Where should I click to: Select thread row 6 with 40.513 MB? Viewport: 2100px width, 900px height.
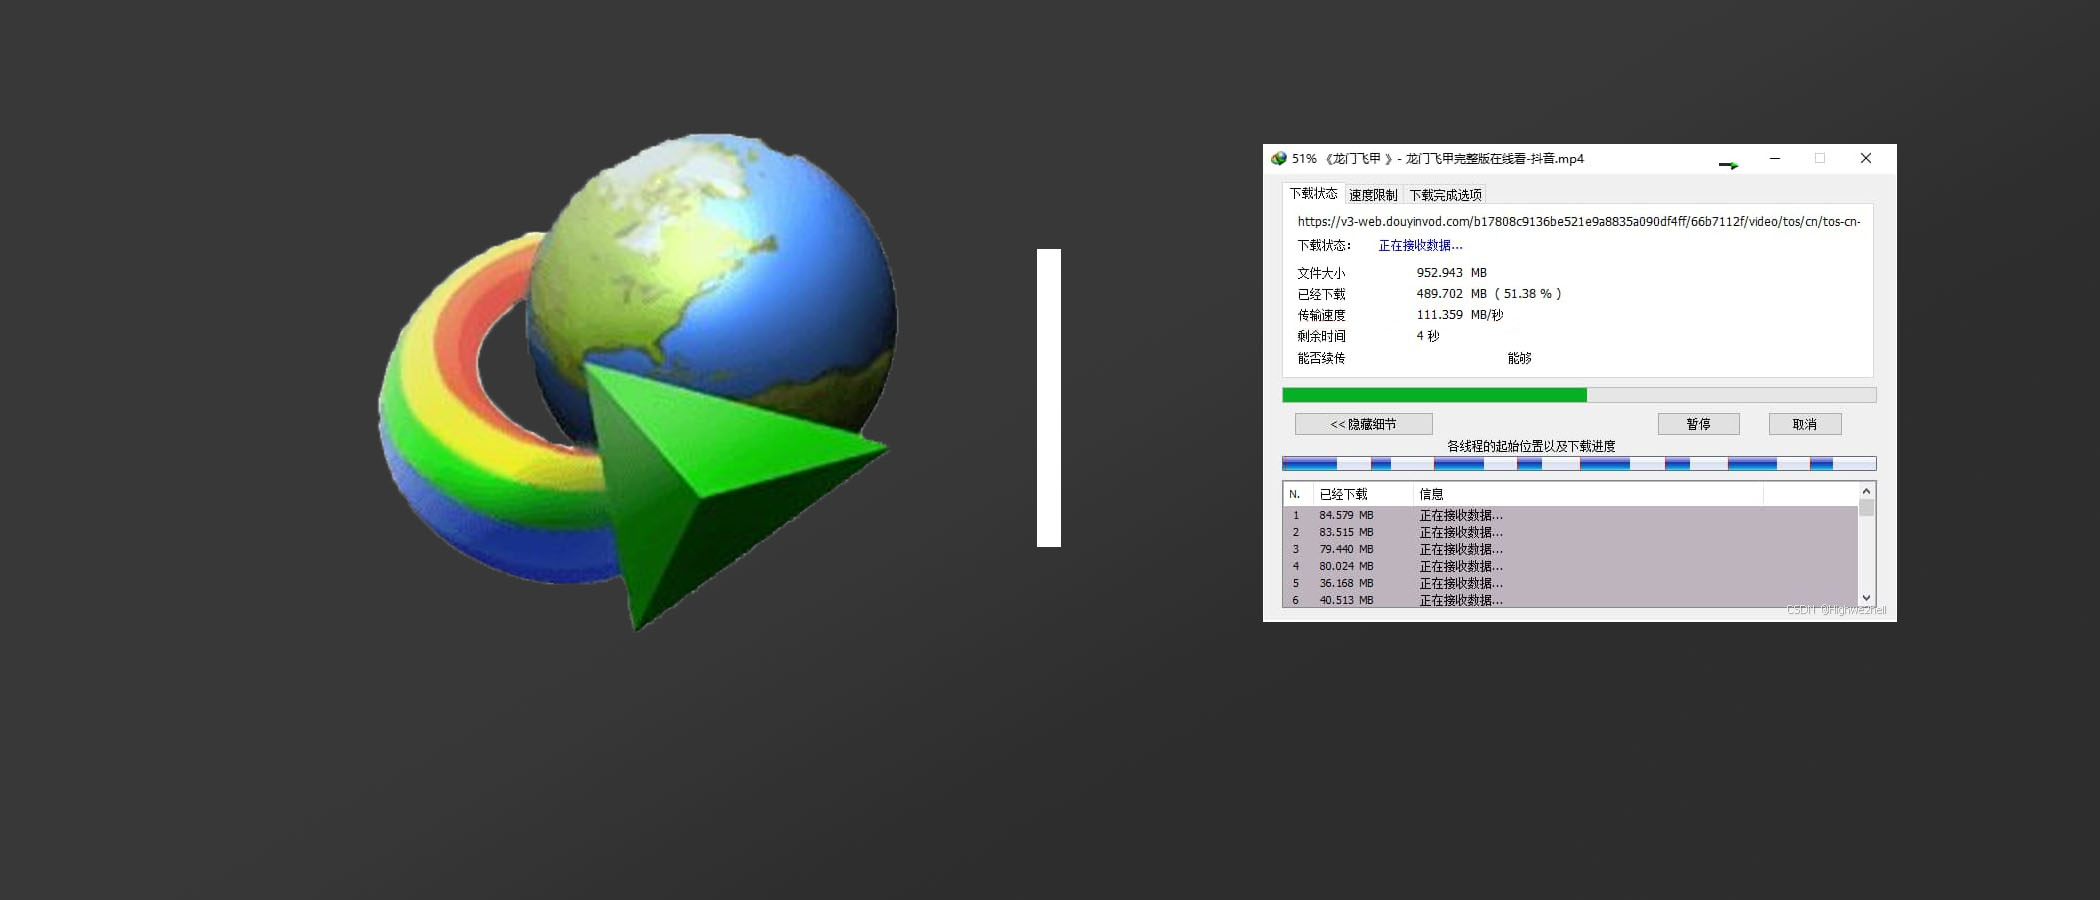click(x=1570, y=599)
